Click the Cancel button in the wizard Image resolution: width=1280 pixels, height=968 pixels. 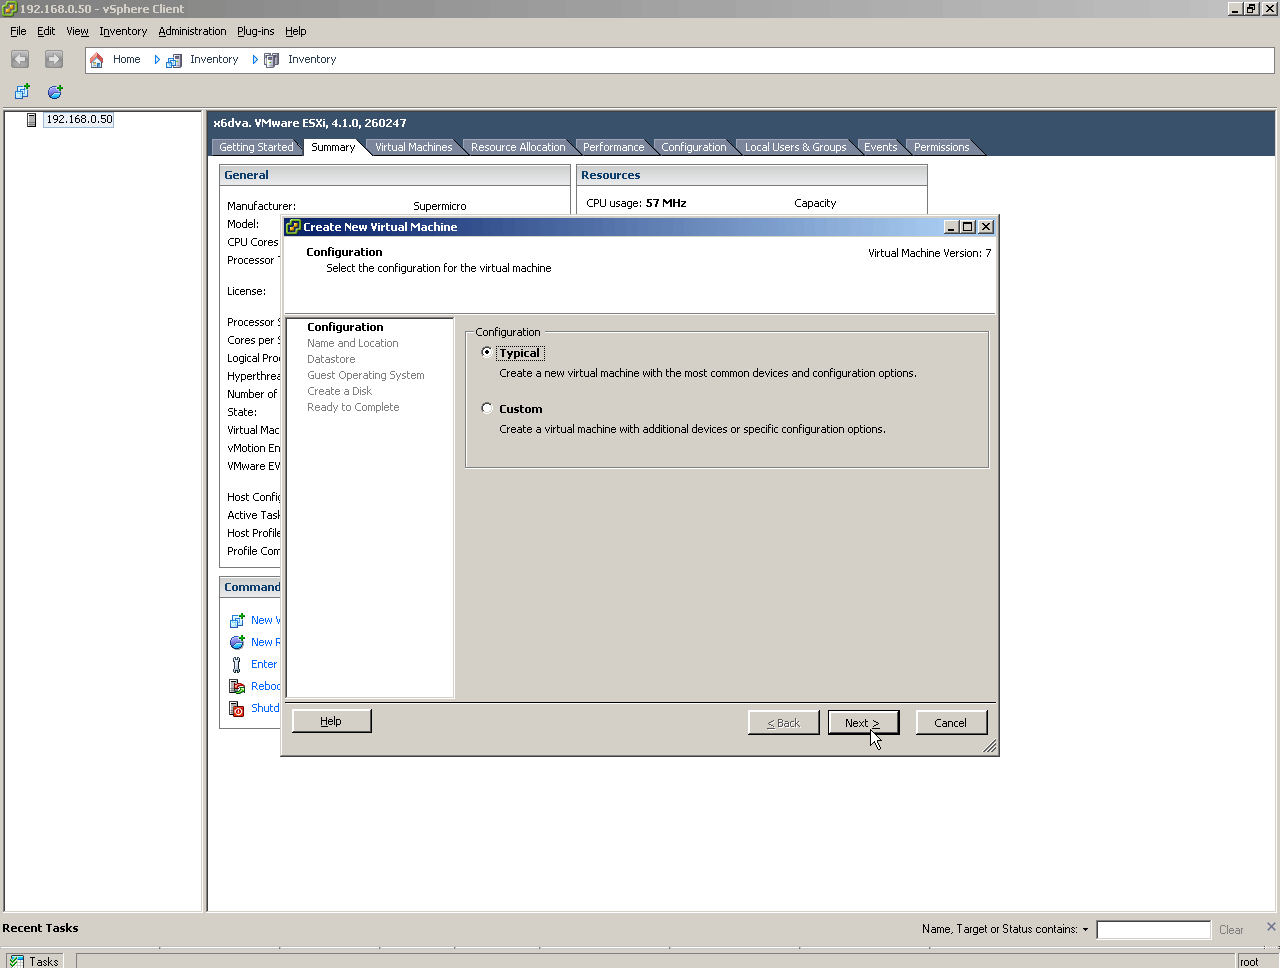point(950,722)
